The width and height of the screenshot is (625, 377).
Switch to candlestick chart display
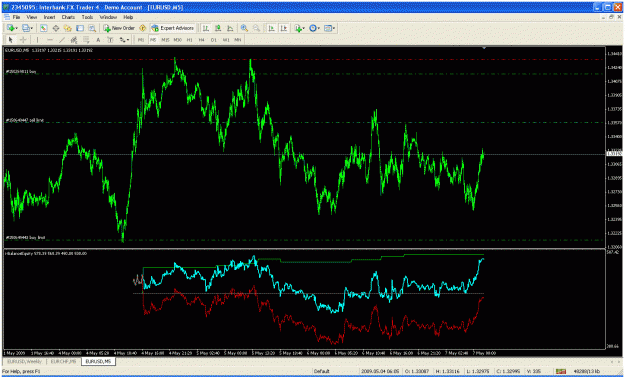[x=218, y=28]
